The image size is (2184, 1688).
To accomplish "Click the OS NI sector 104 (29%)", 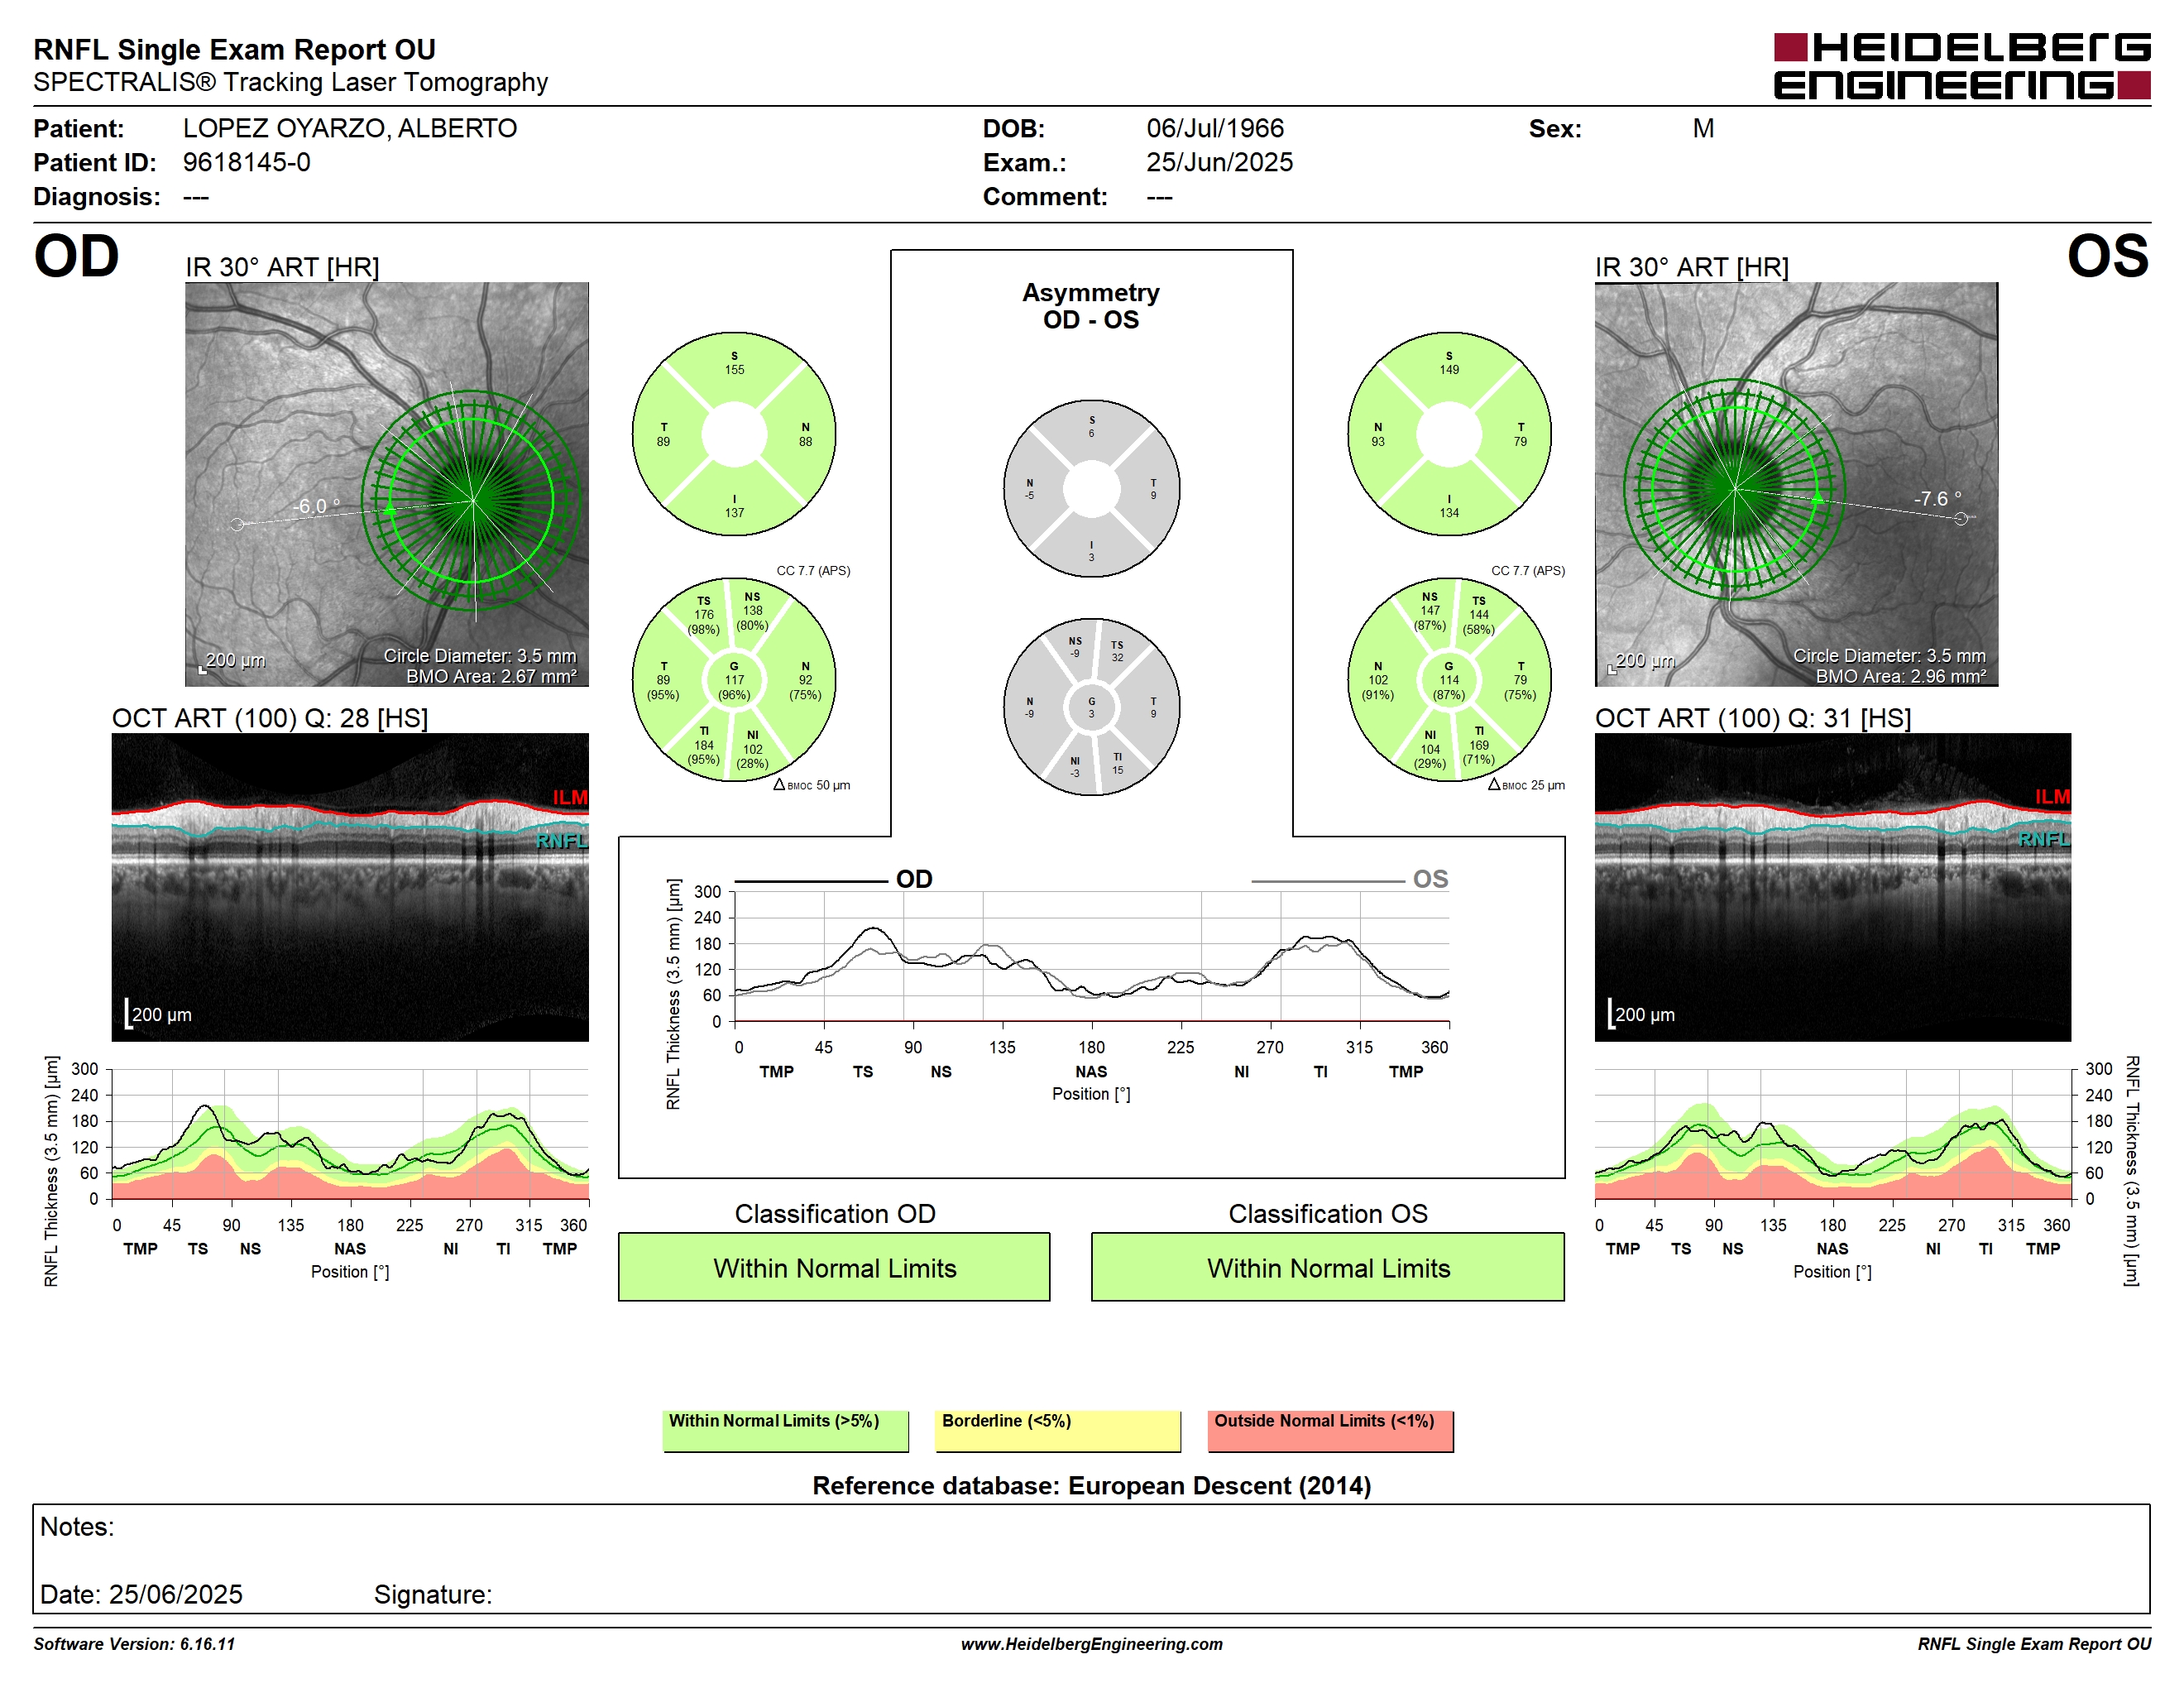I will (x=1430, y=749).
